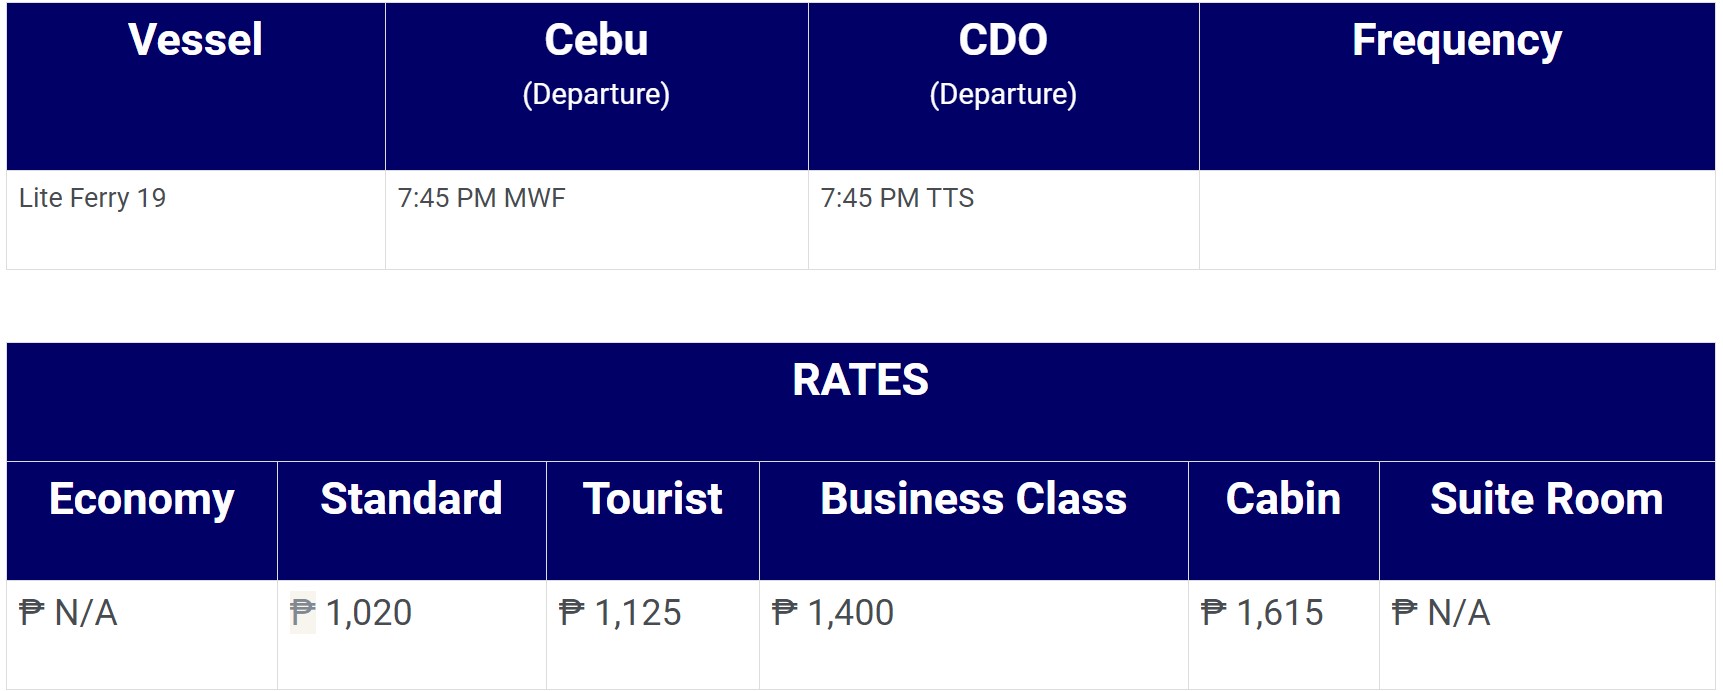Select the Standard rate header

click(x=412, y=520)
